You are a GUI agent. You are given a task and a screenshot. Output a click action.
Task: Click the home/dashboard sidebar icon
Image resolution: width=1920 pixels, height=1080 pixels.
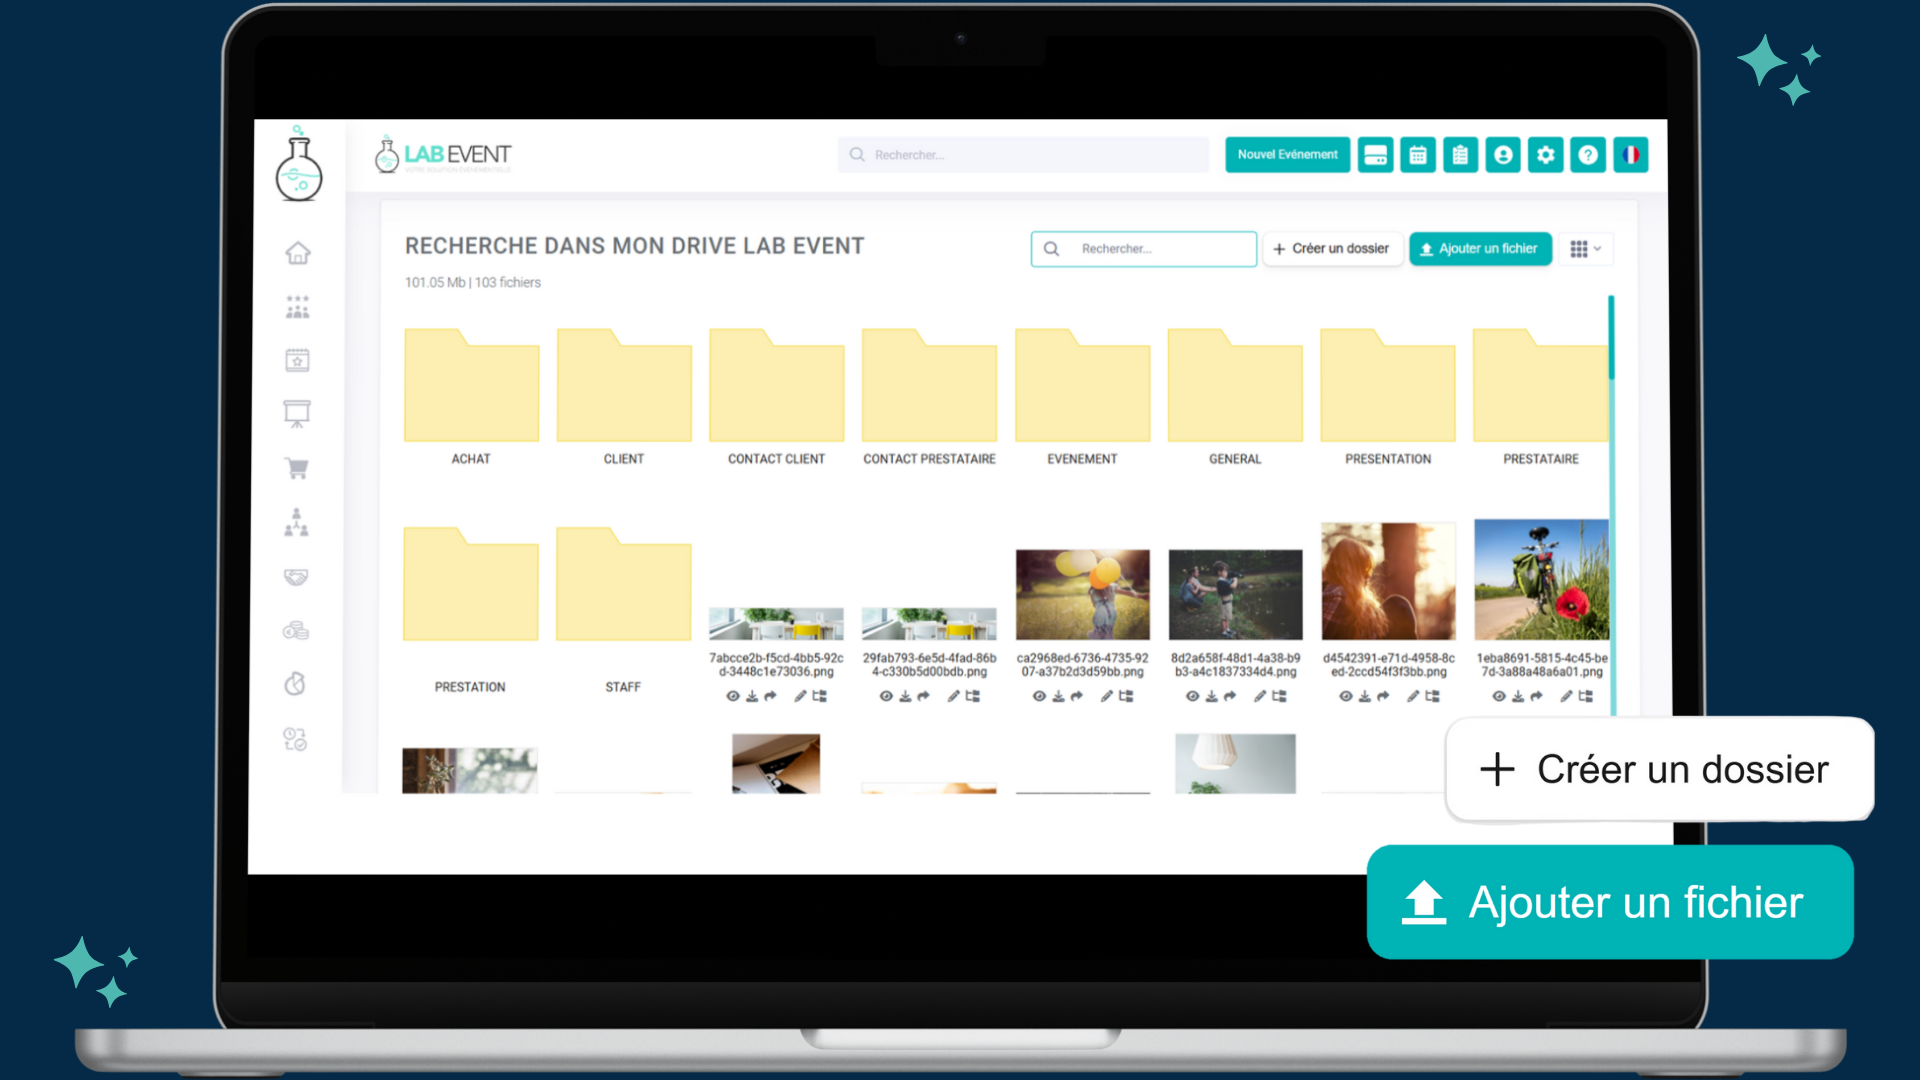coord(297,253)
